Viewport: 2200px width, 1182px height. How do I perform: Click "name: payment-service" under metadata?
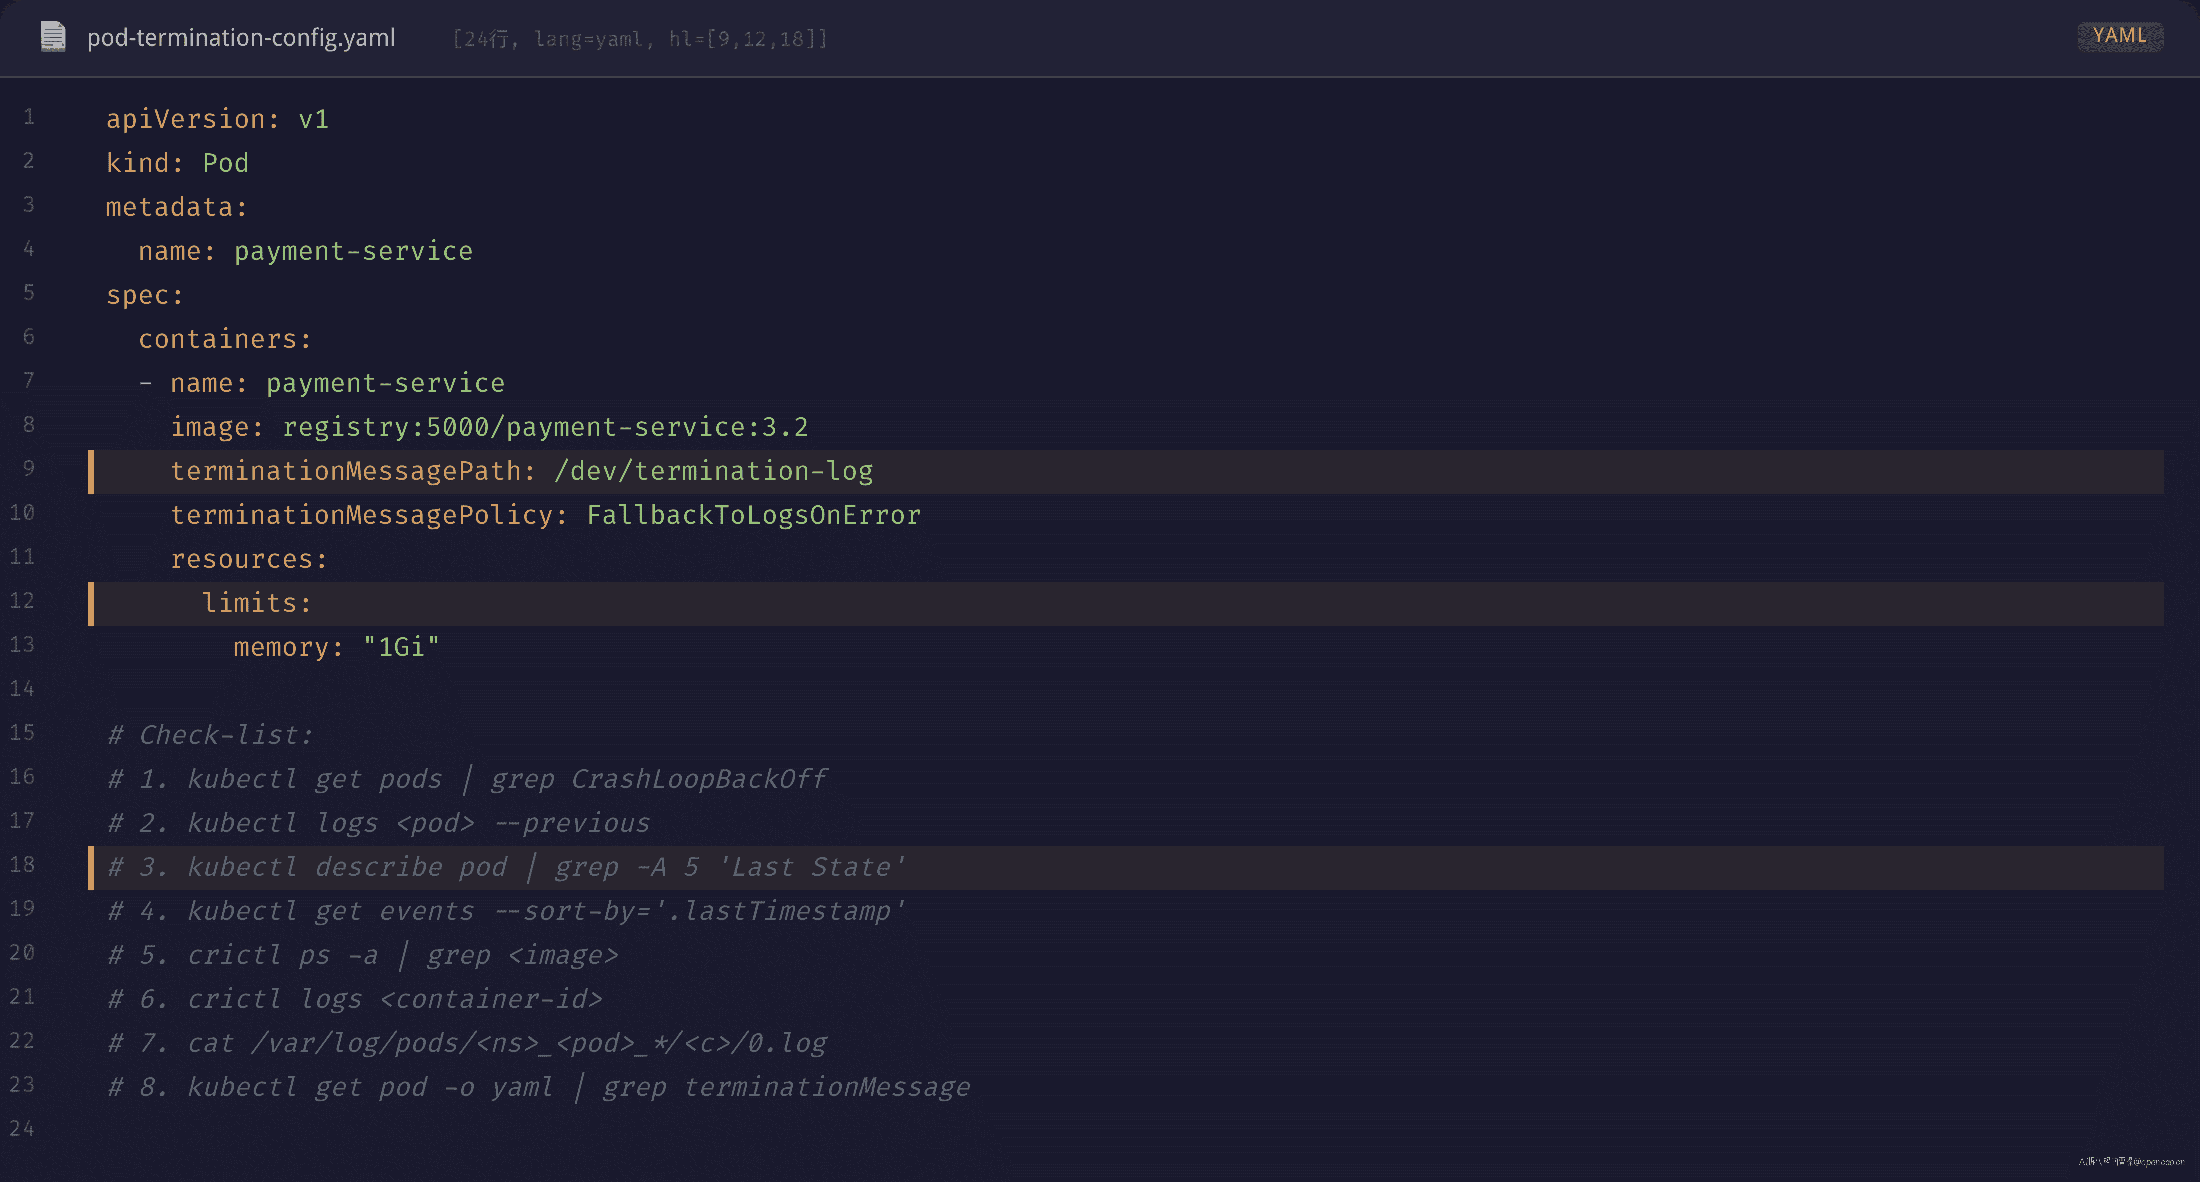(305, 251)
